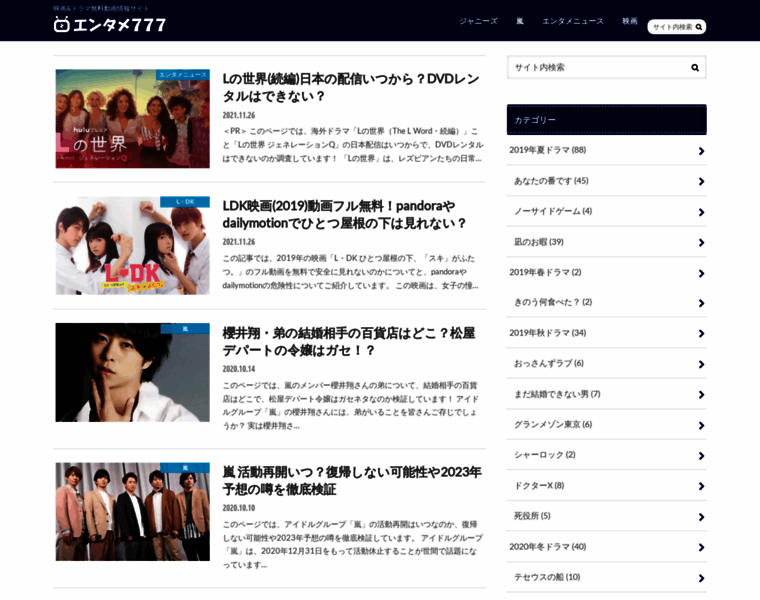Click エンタメニュース tag on first thumbnail

(x=183, y=75)
